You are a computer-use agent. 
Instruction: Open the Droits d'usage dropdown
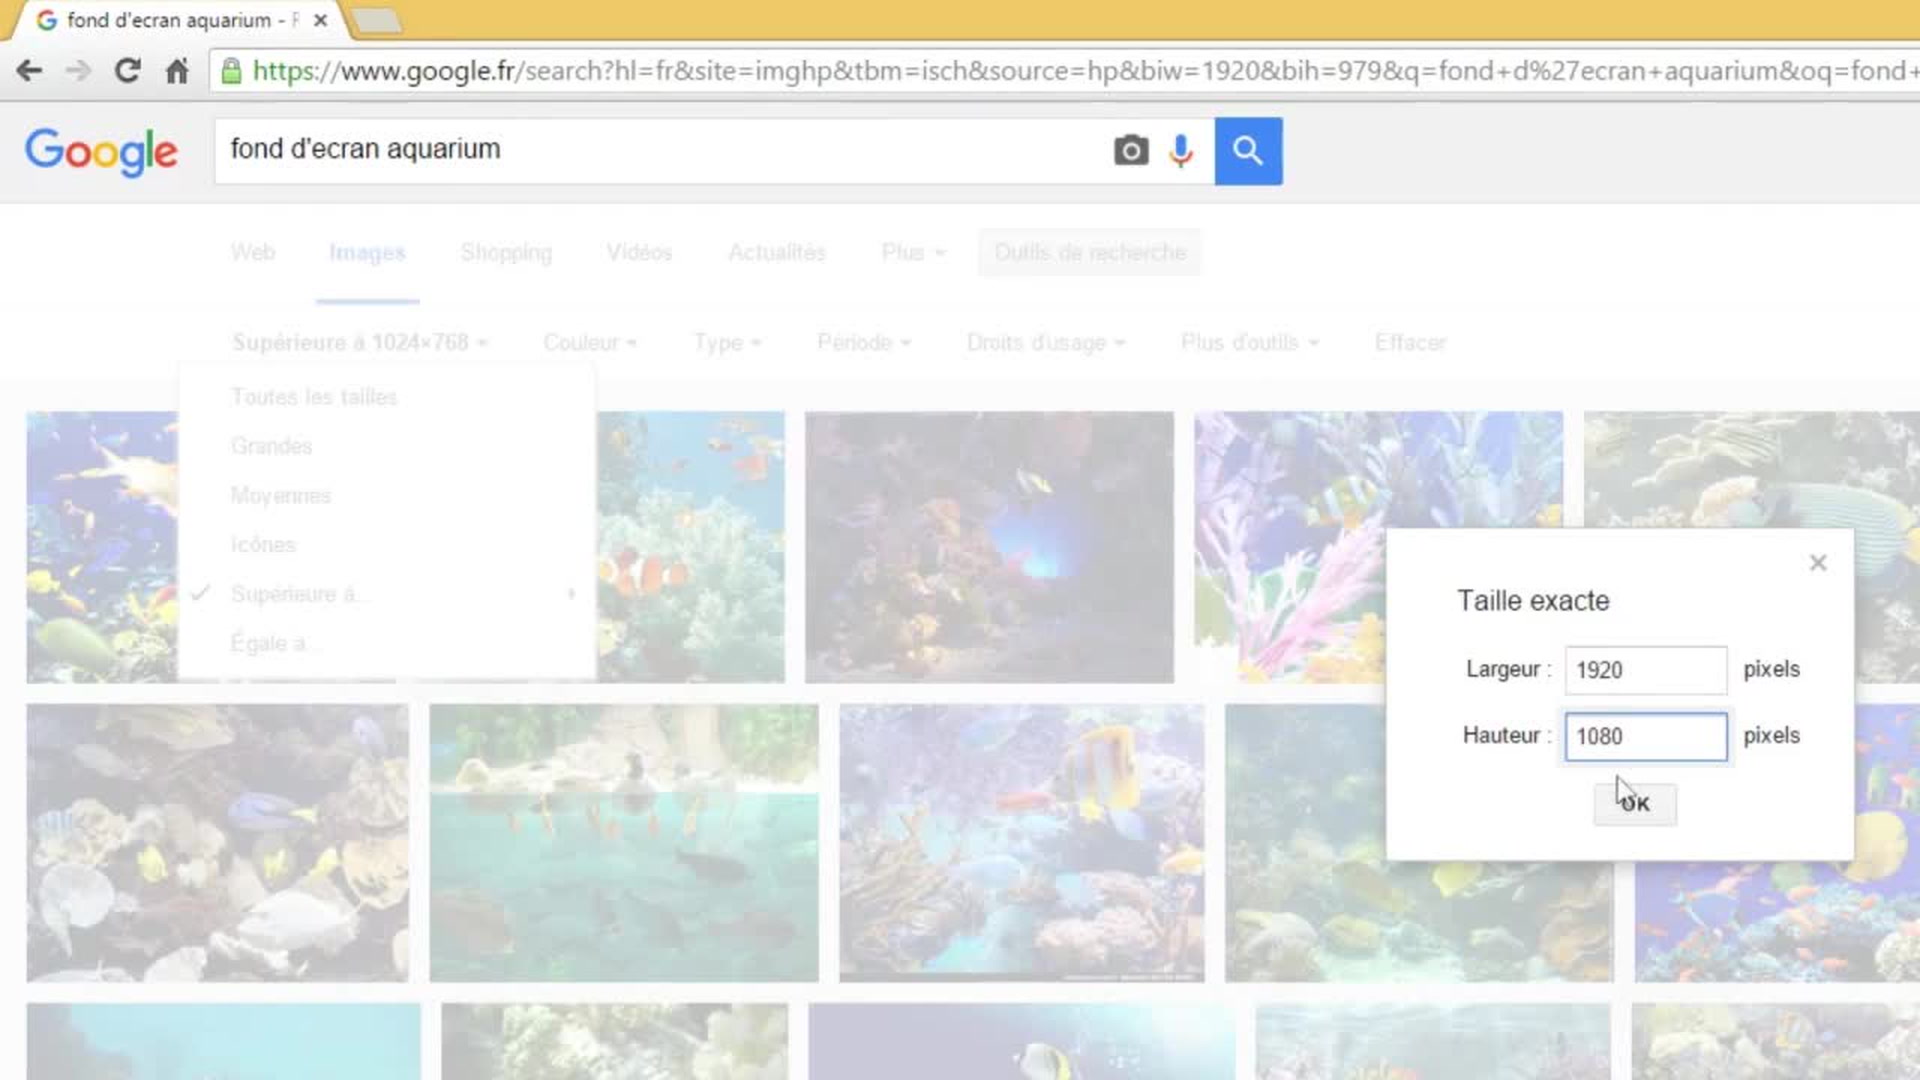1045,343
